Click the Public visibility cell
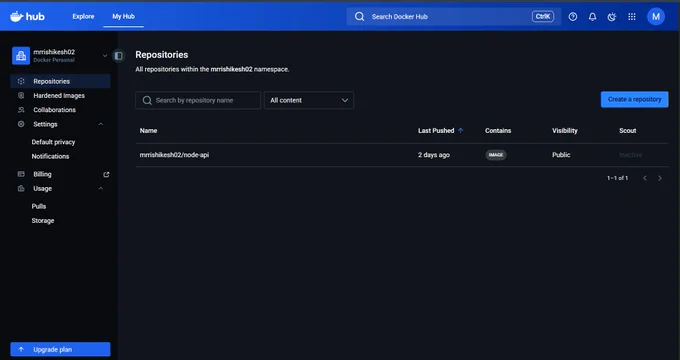Viewport: 680px width, 360px height. (x=561, y=155)
